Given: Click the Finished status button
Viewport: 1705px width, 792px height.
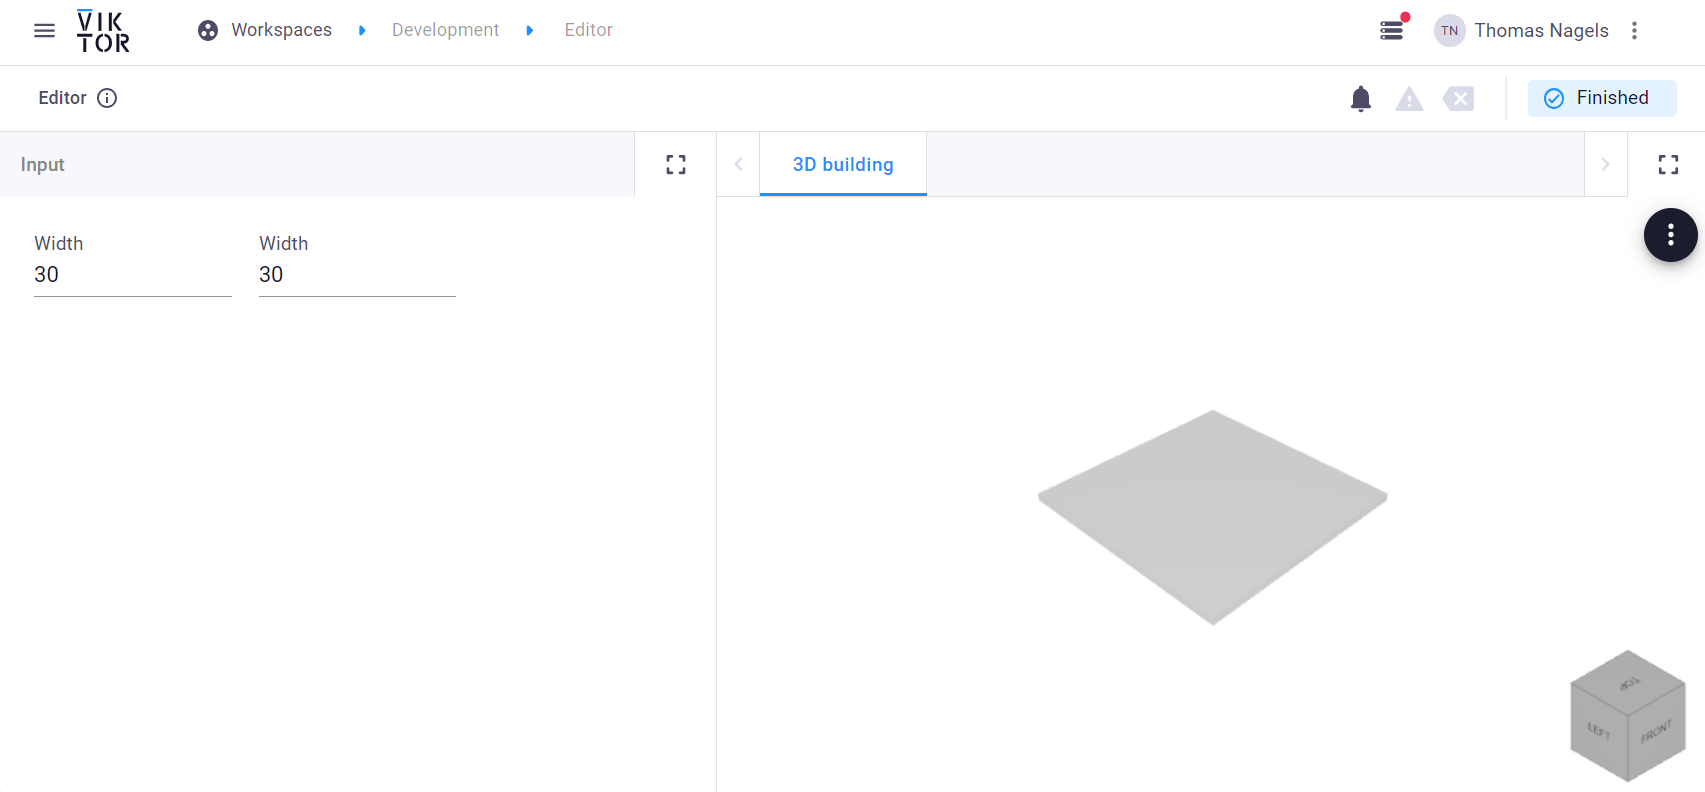Looking at the screenshot, I should [x=1601, y=98].
